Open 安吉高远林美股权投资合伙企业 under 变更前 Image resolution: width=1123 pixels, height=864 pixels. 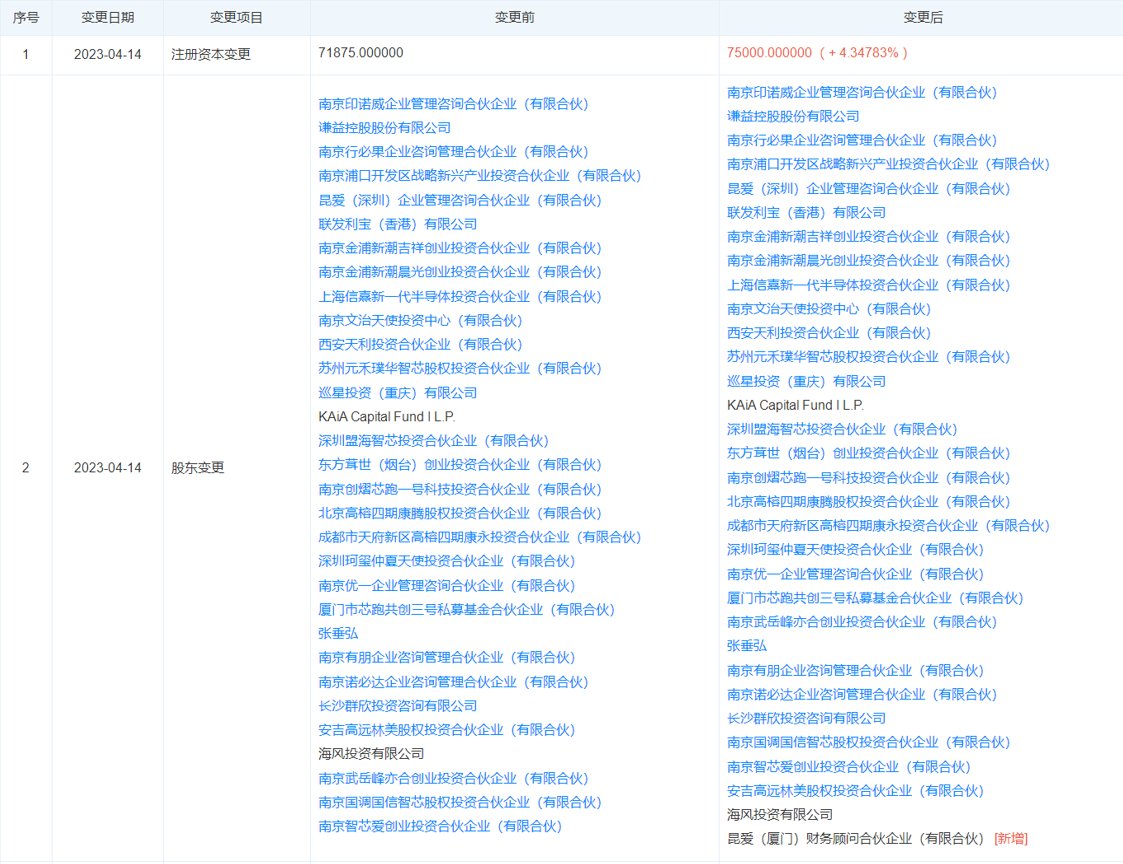[447, 730]
